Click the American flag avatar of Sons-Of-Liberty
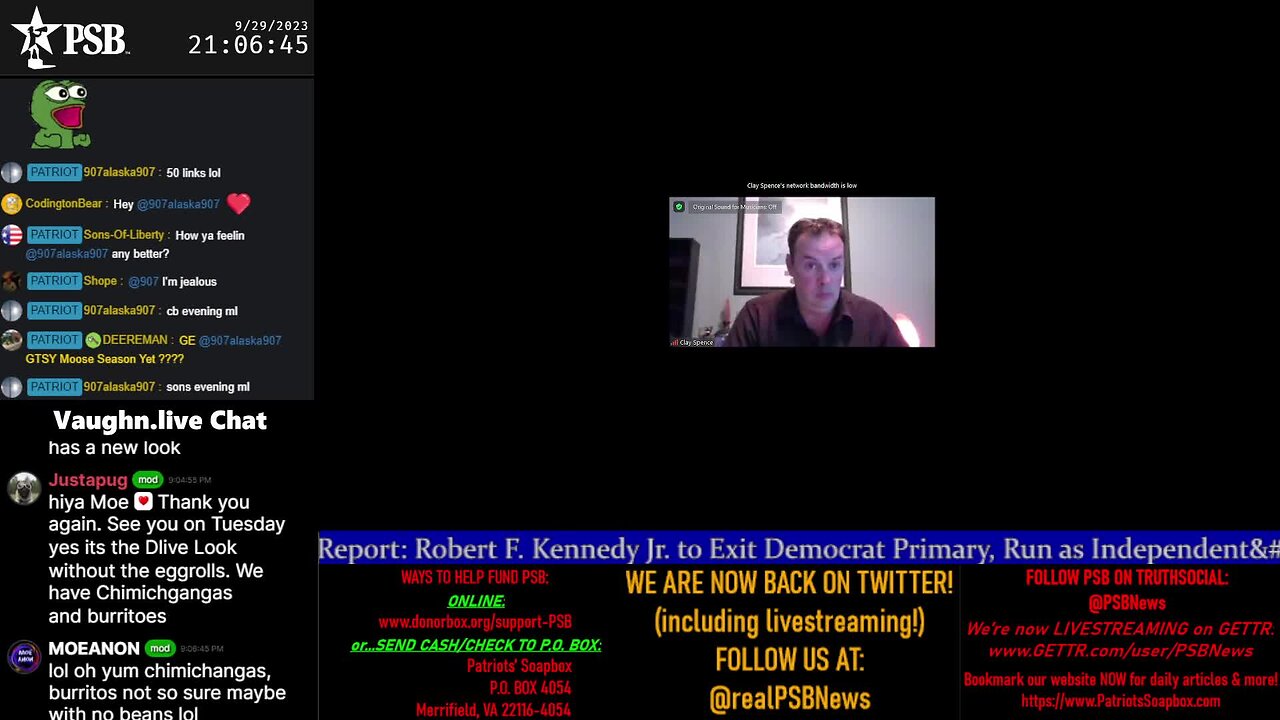 [12, 235]
